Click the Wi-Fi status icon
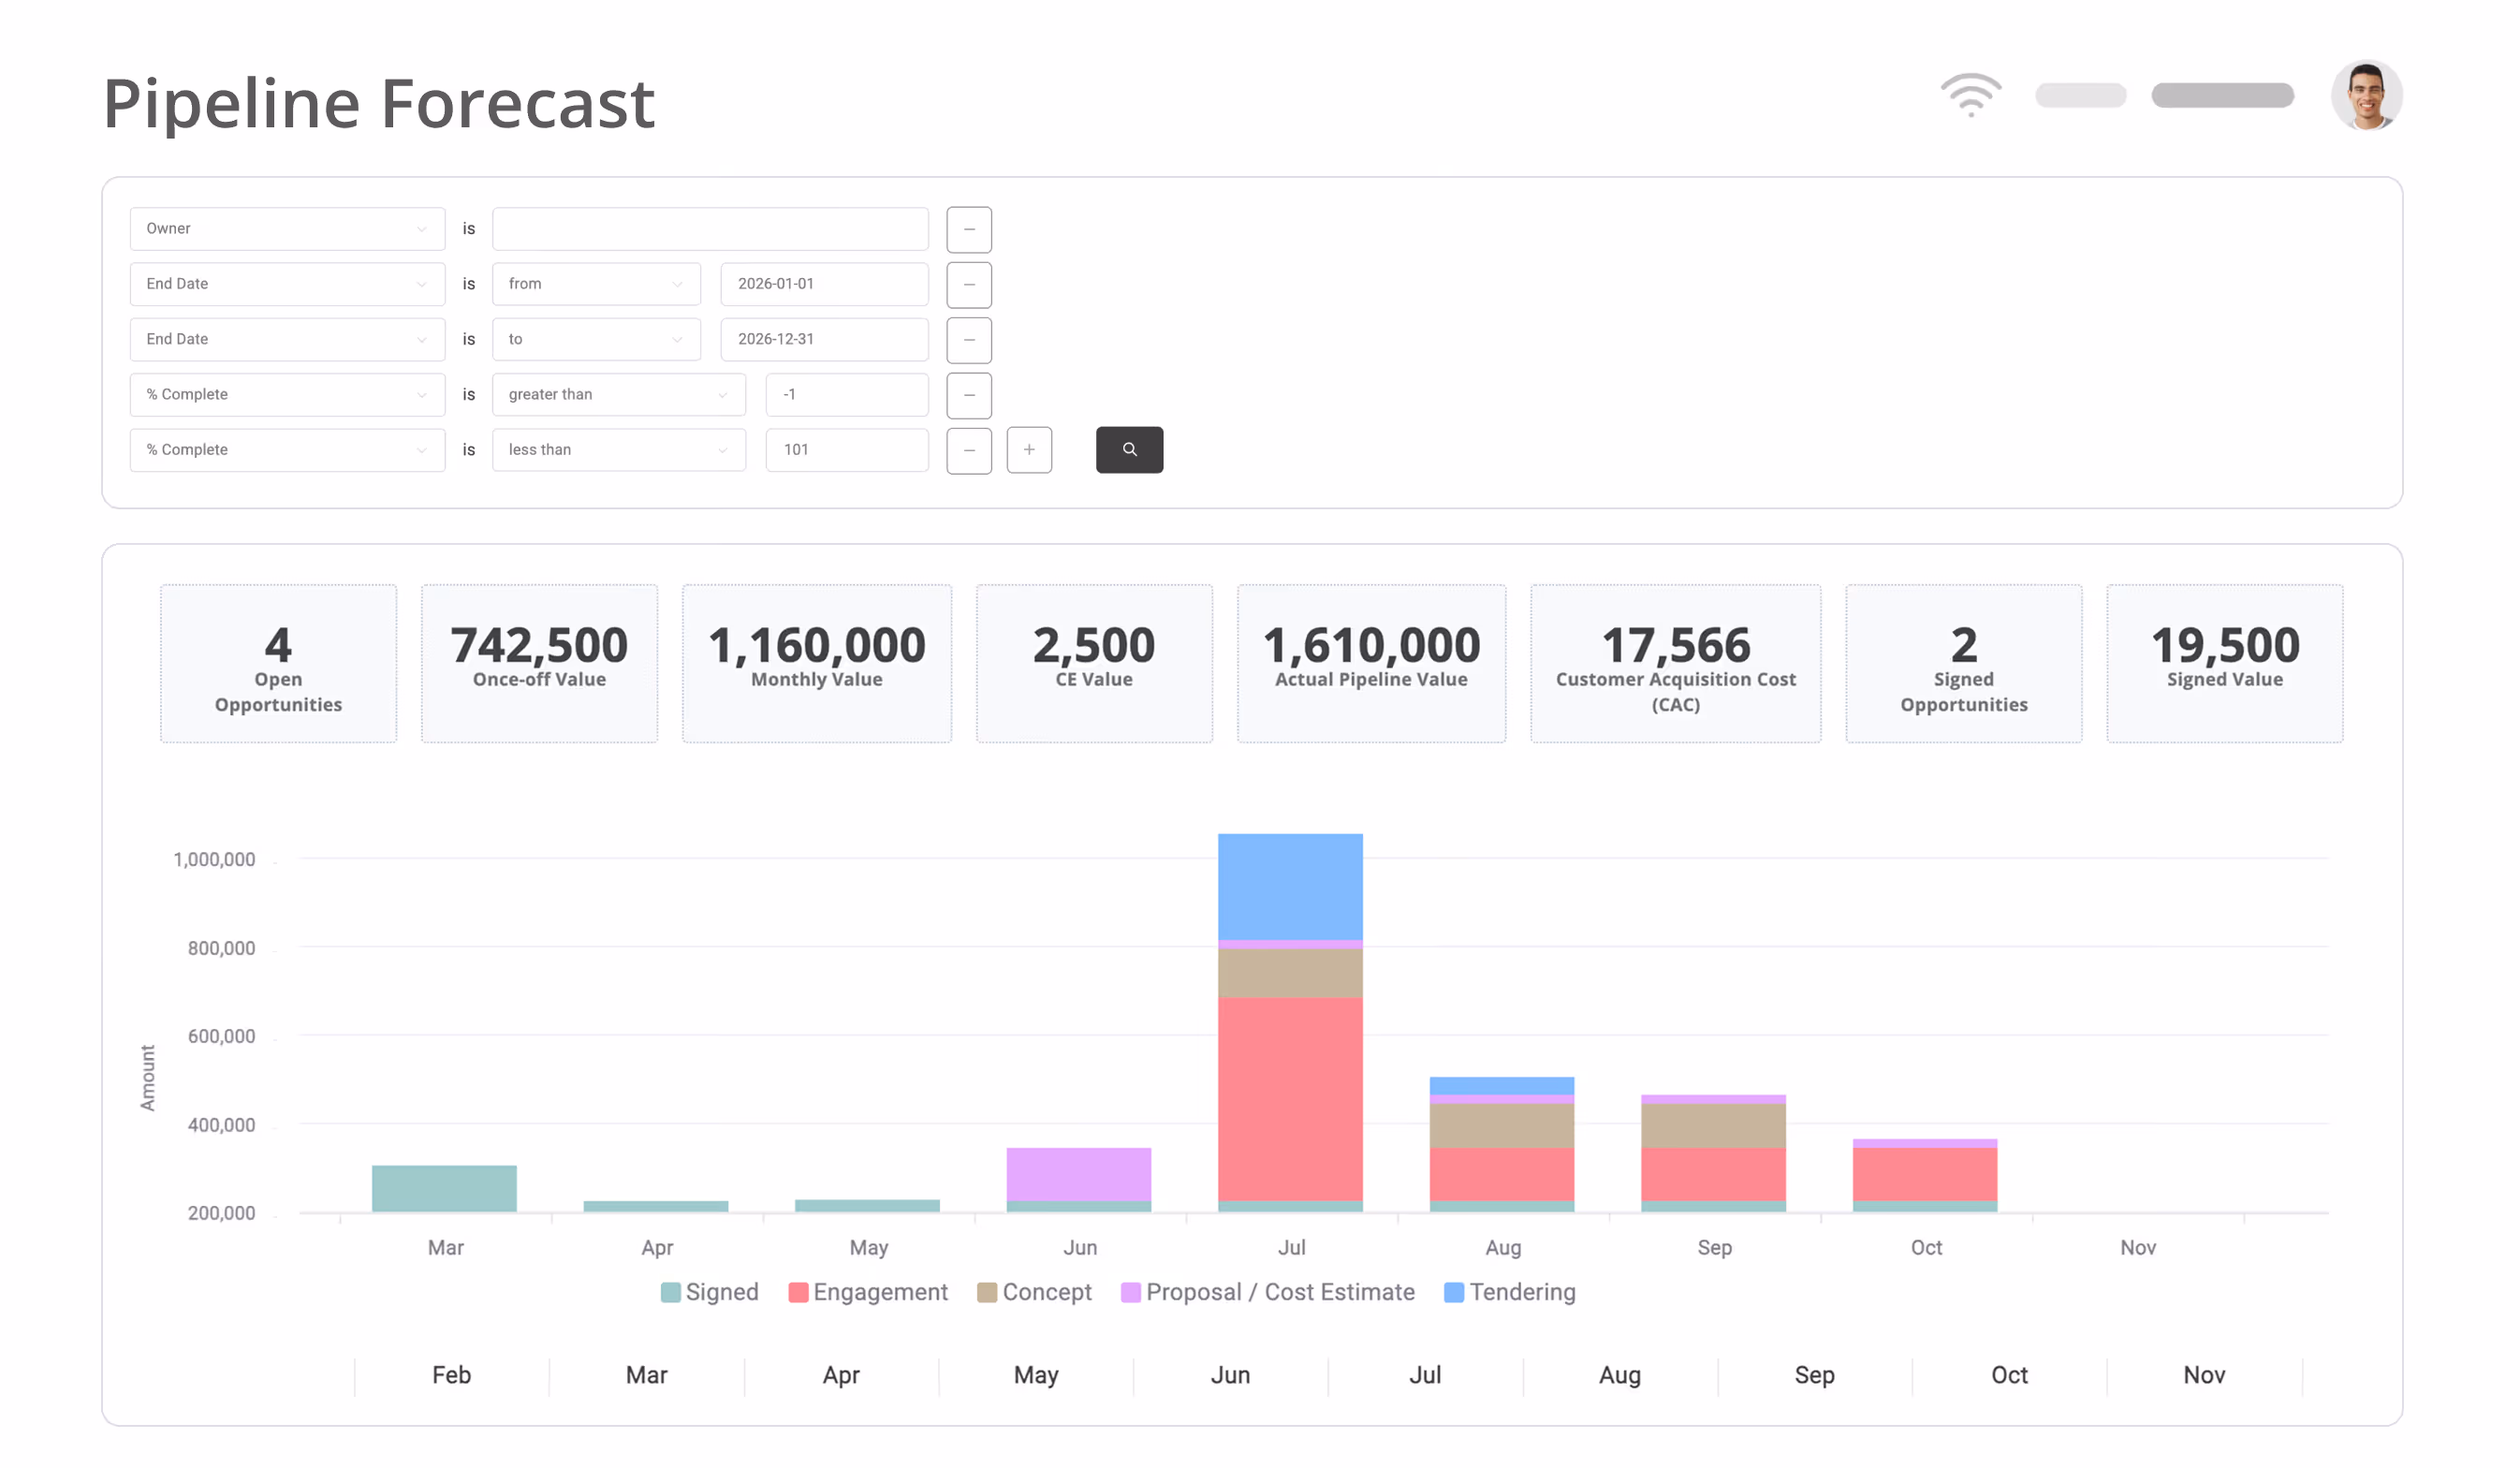 (1970, 95)
